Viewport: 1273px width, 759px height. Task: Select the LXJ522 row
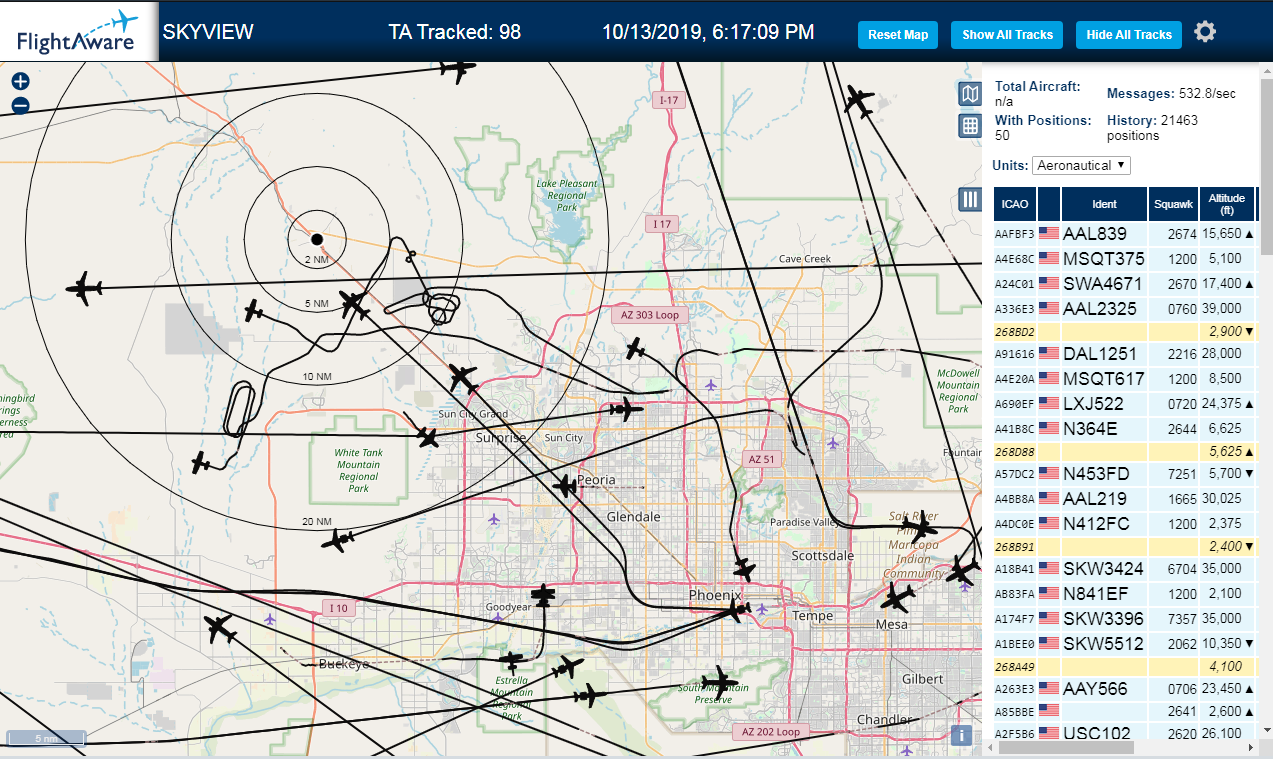(x=1125, y=404)
